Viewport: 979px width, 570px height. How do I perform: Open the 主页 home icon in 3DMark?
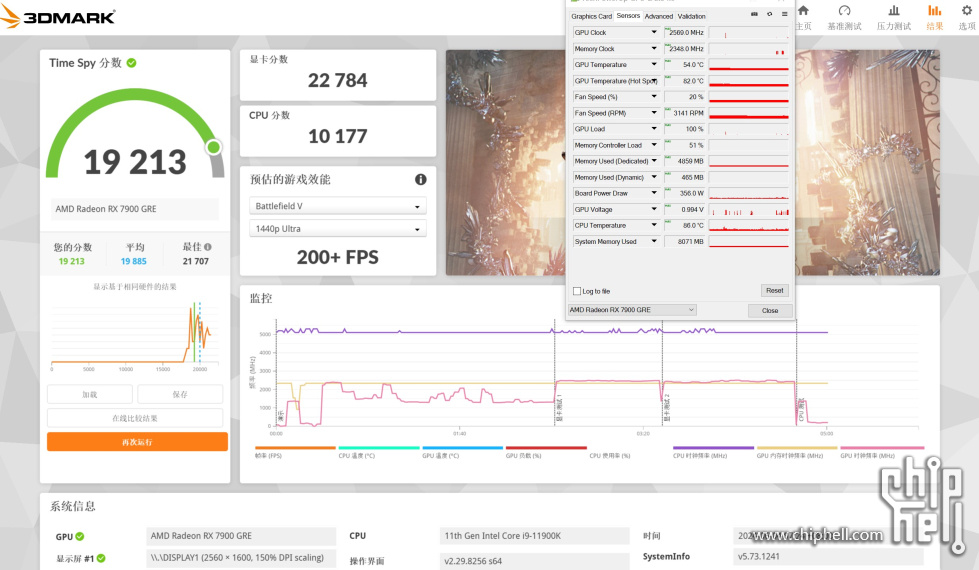[x=804, y=11]
